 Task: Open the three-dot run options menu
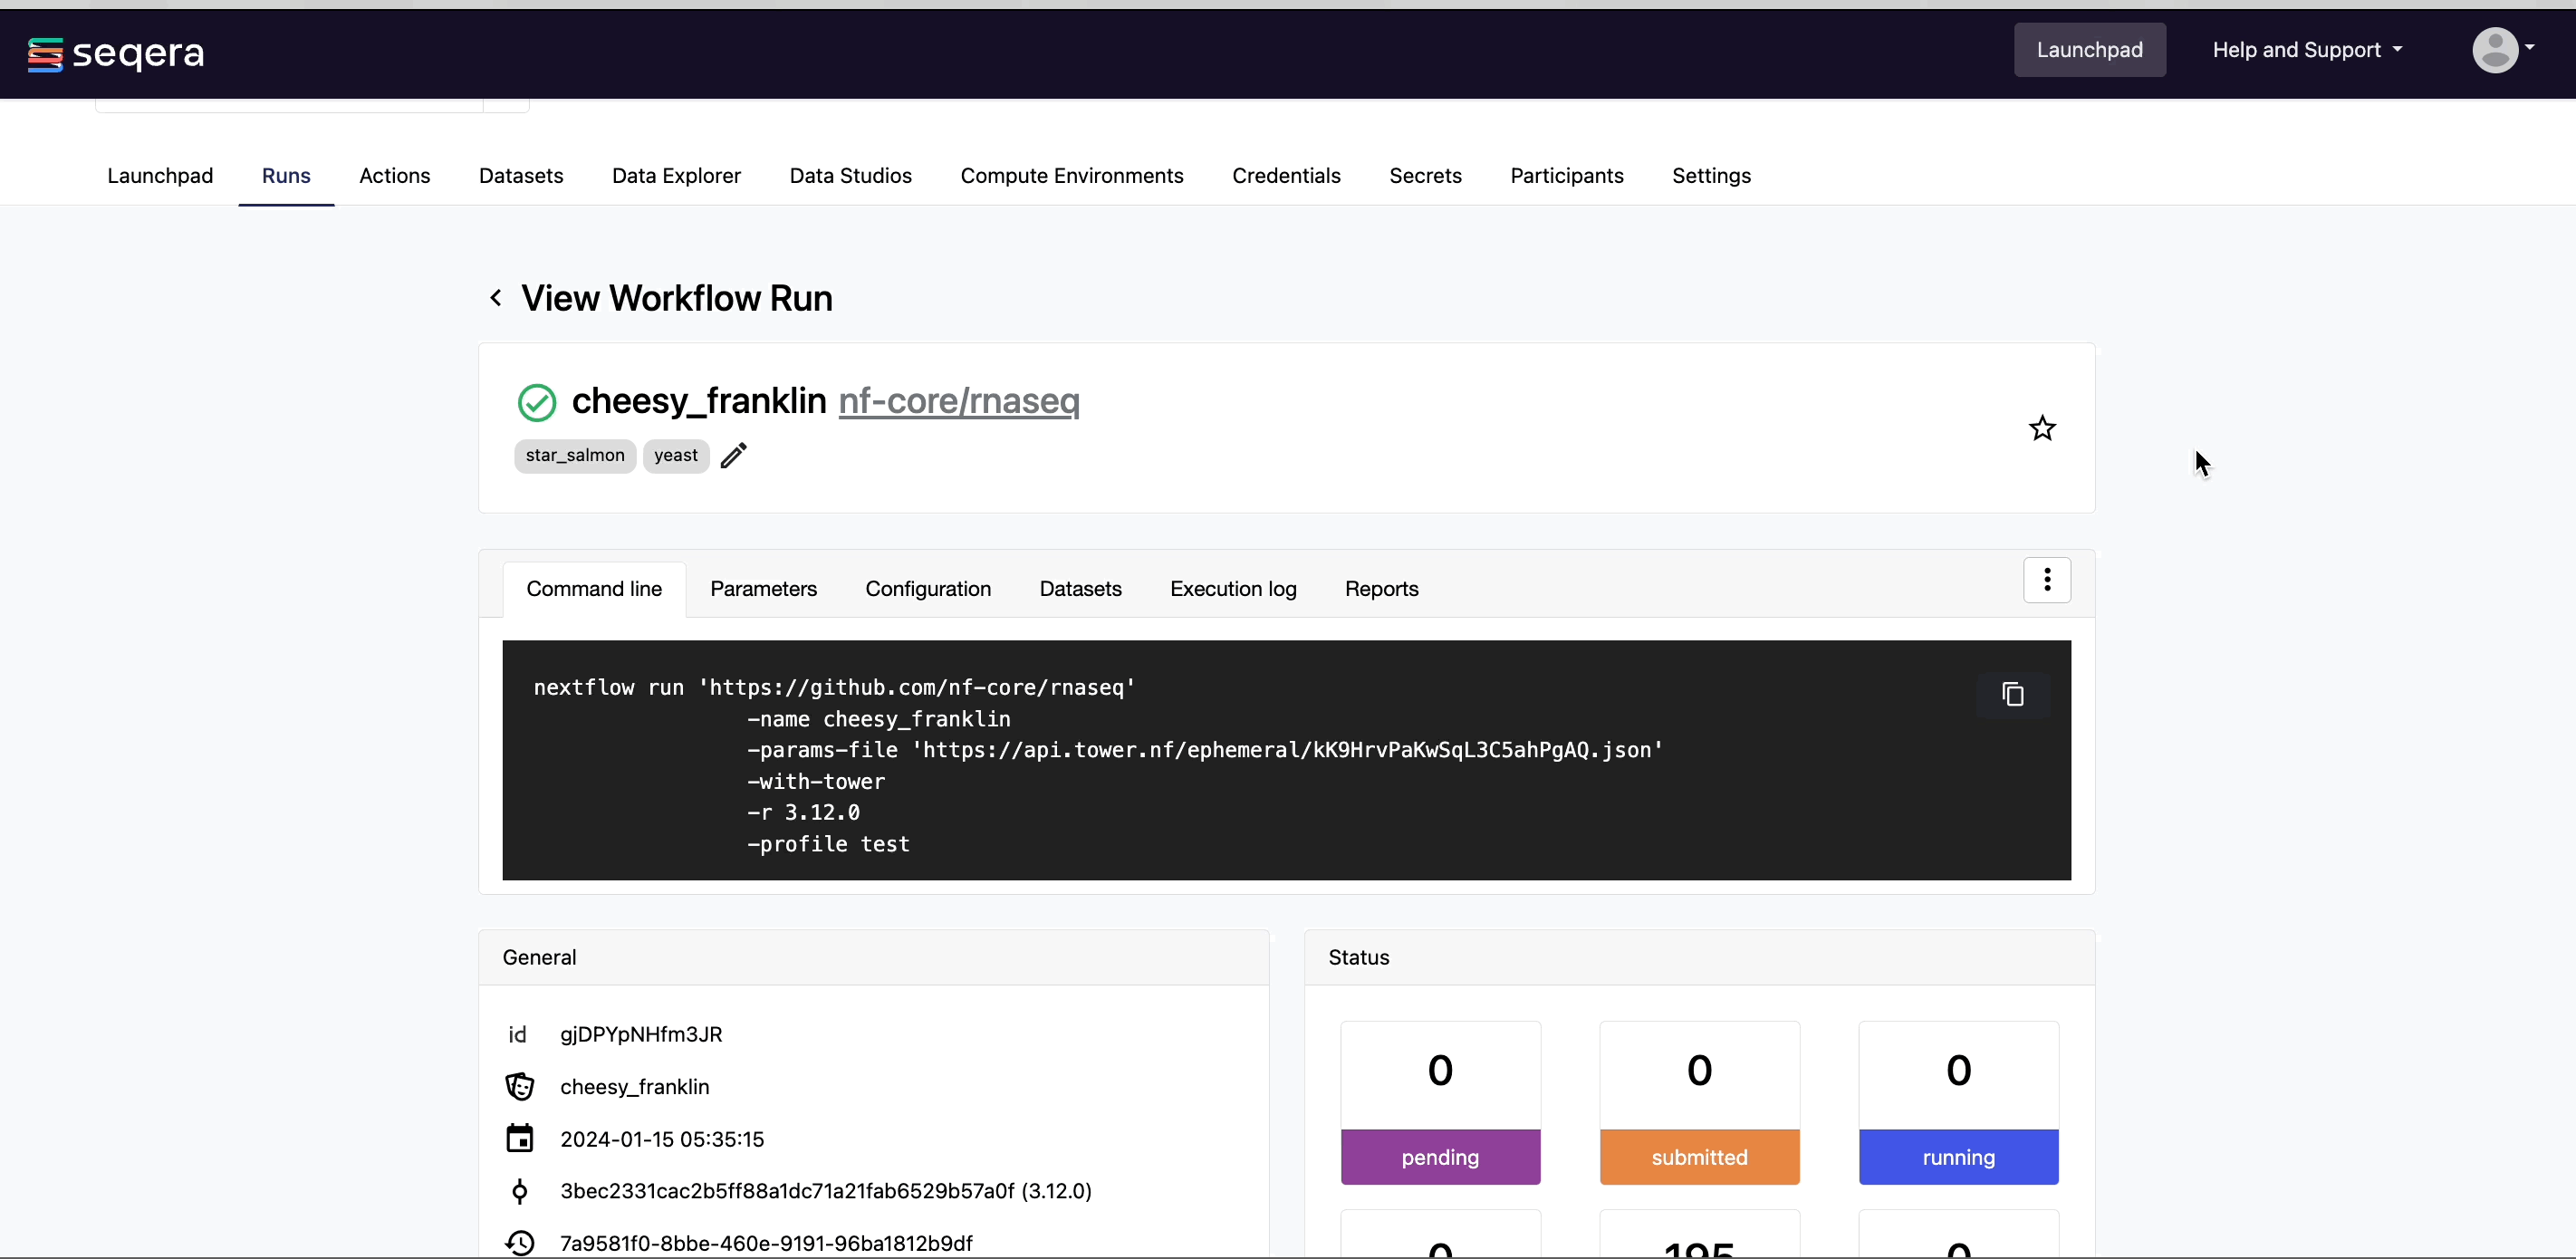(2046, 580)
